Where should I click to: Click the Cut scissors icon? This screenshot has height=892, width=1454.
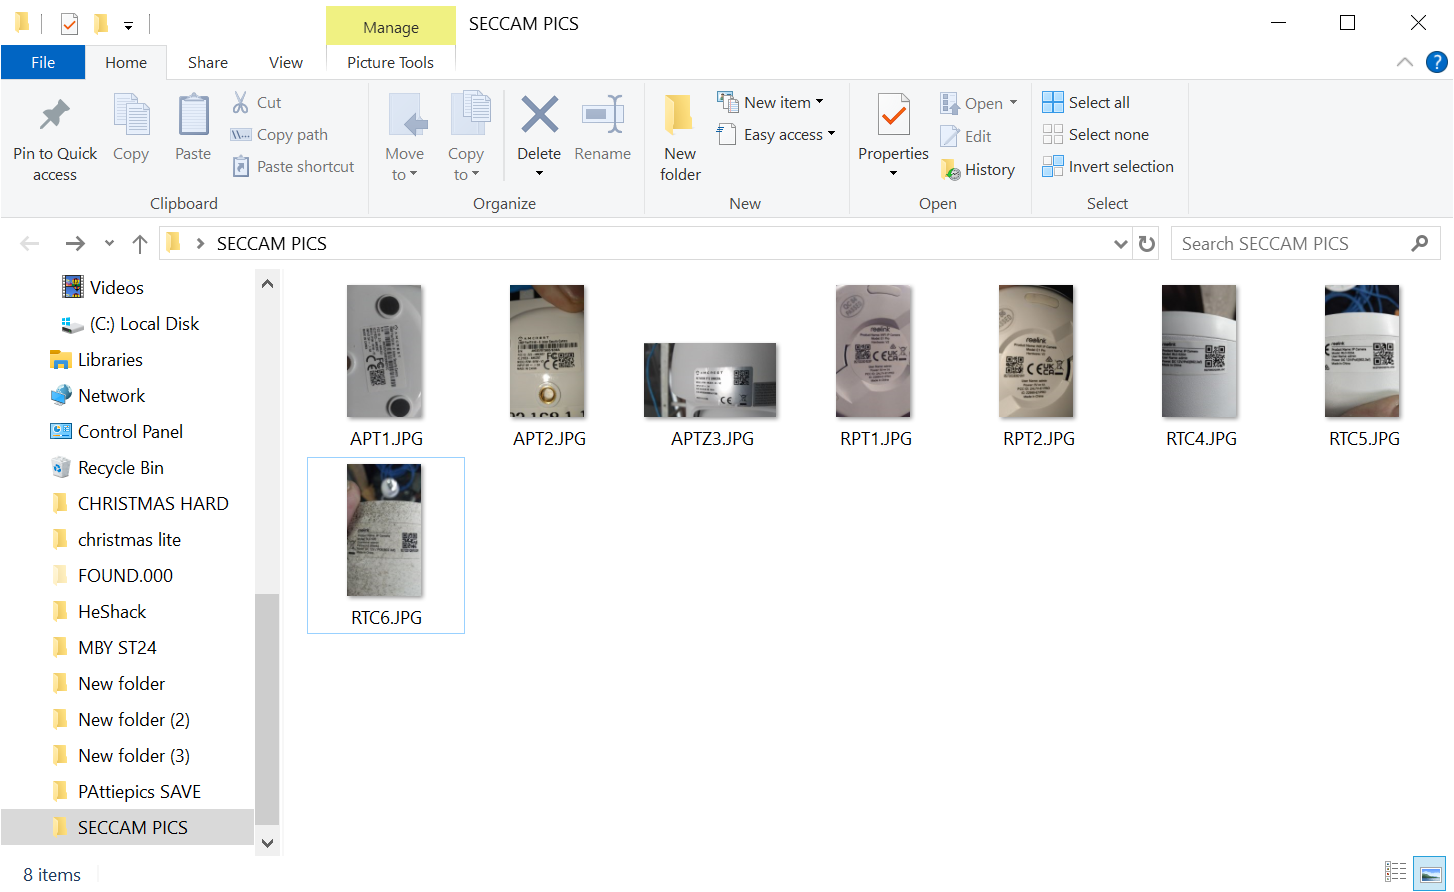(241, 102)
